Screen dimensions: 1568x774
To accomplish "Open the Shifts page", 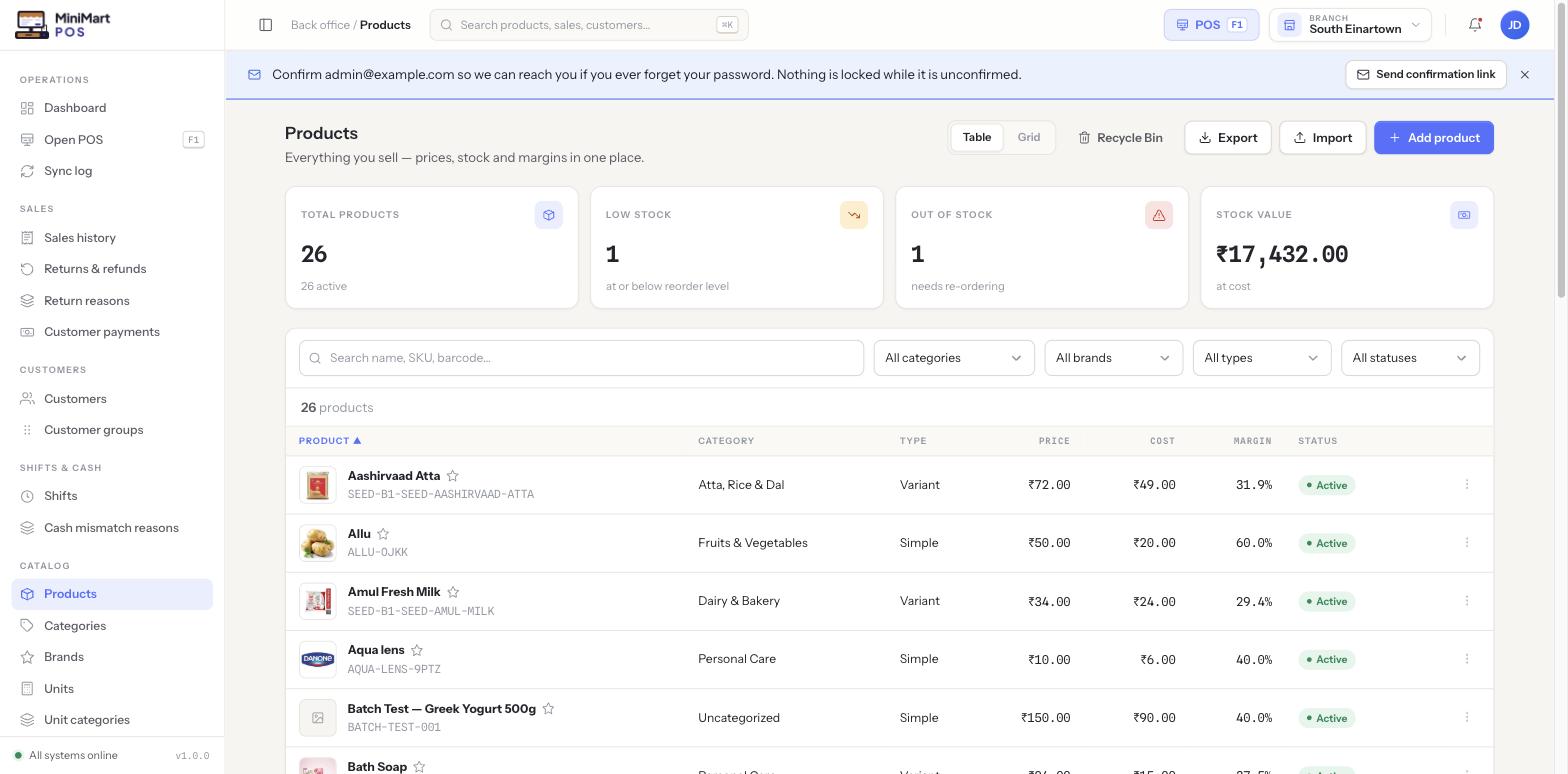I will pyautogui.click(x=112, y=496).
